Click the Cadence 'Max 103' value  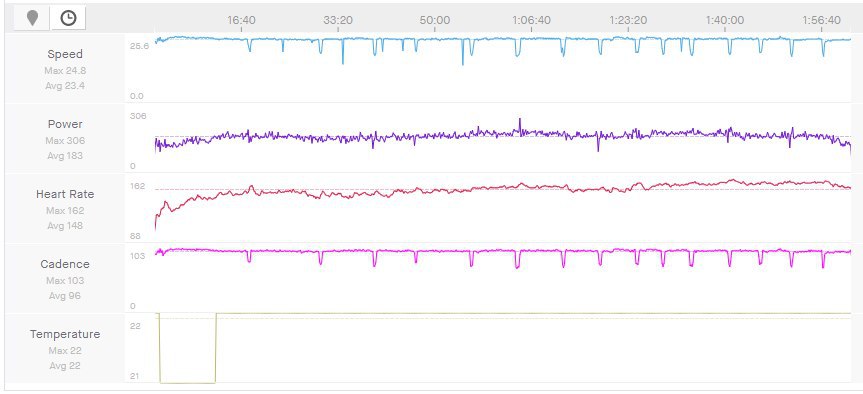click(x=65, y=281)
